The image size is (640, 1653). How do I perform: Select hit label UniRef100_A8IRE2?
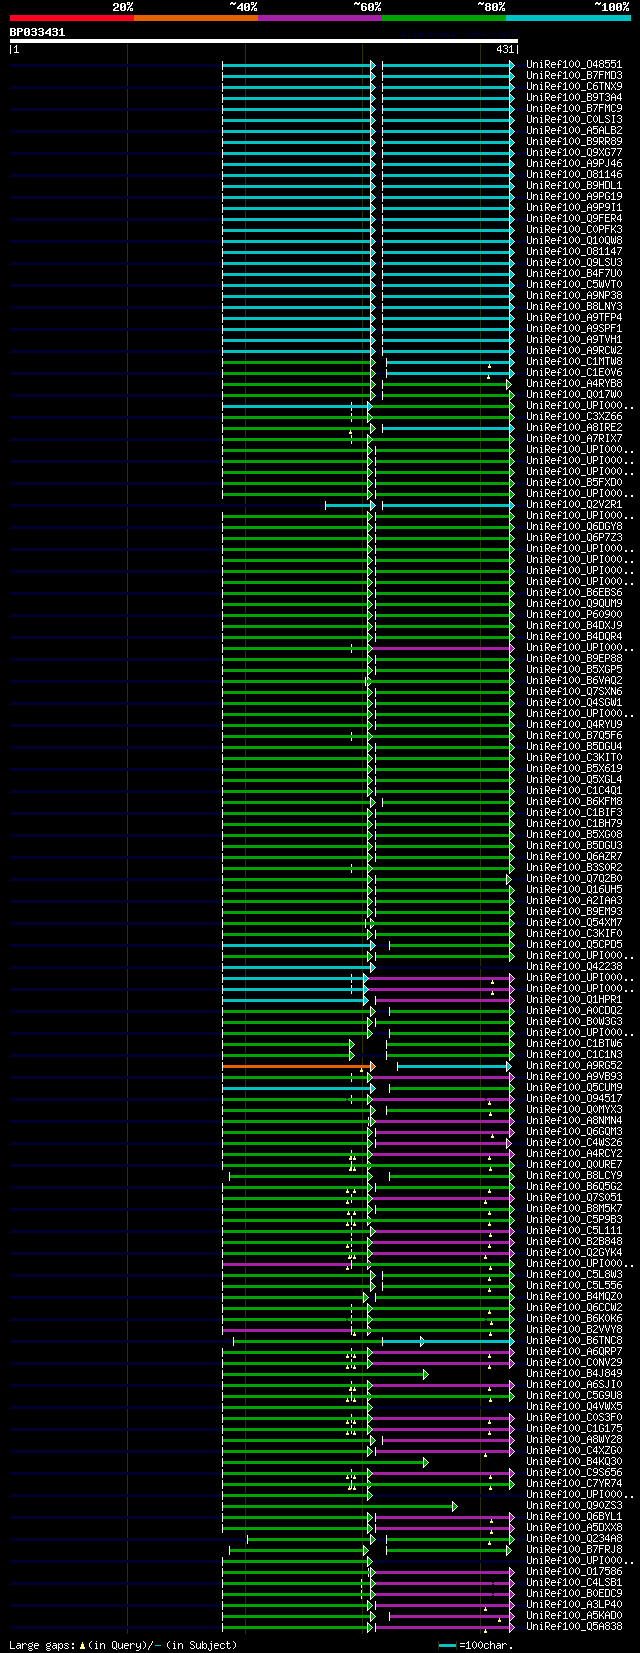pos(574,428)
